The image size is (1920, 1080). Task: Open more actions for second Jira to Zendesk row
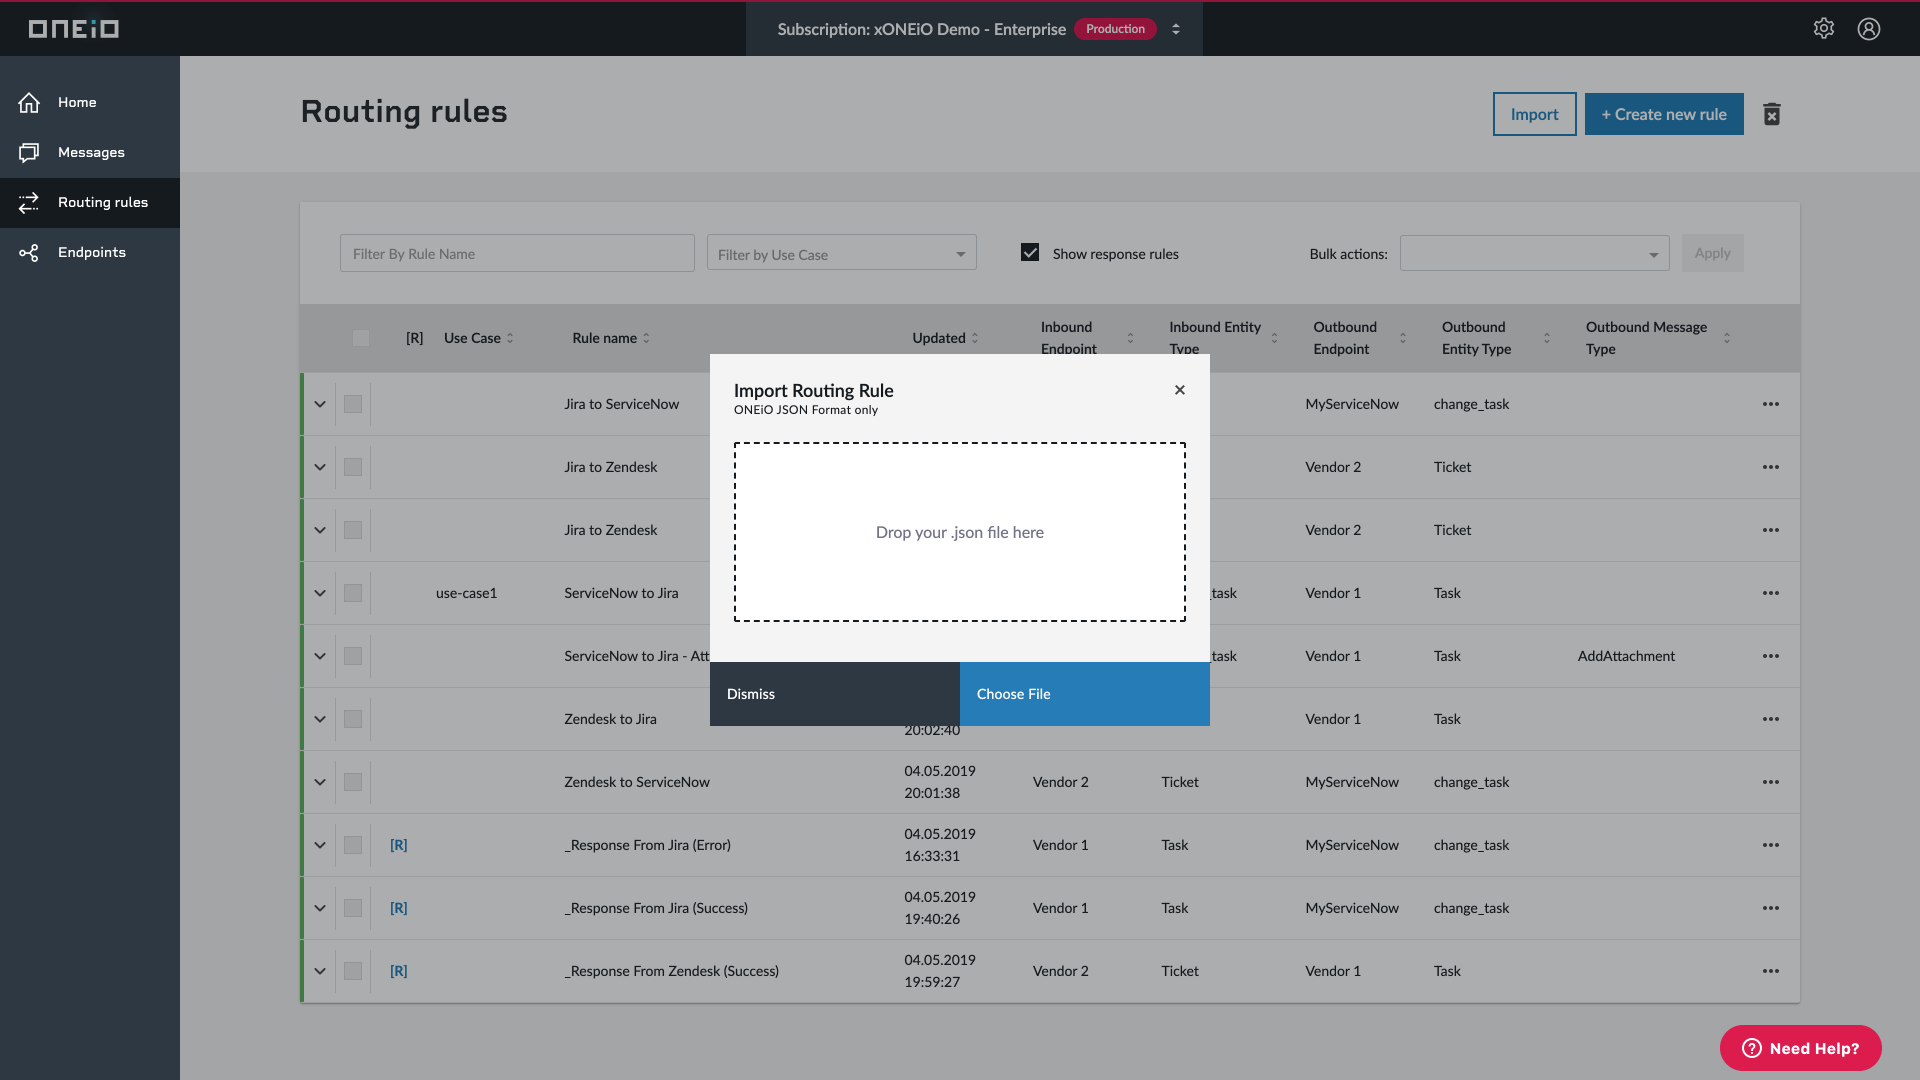click(1771, 530)
